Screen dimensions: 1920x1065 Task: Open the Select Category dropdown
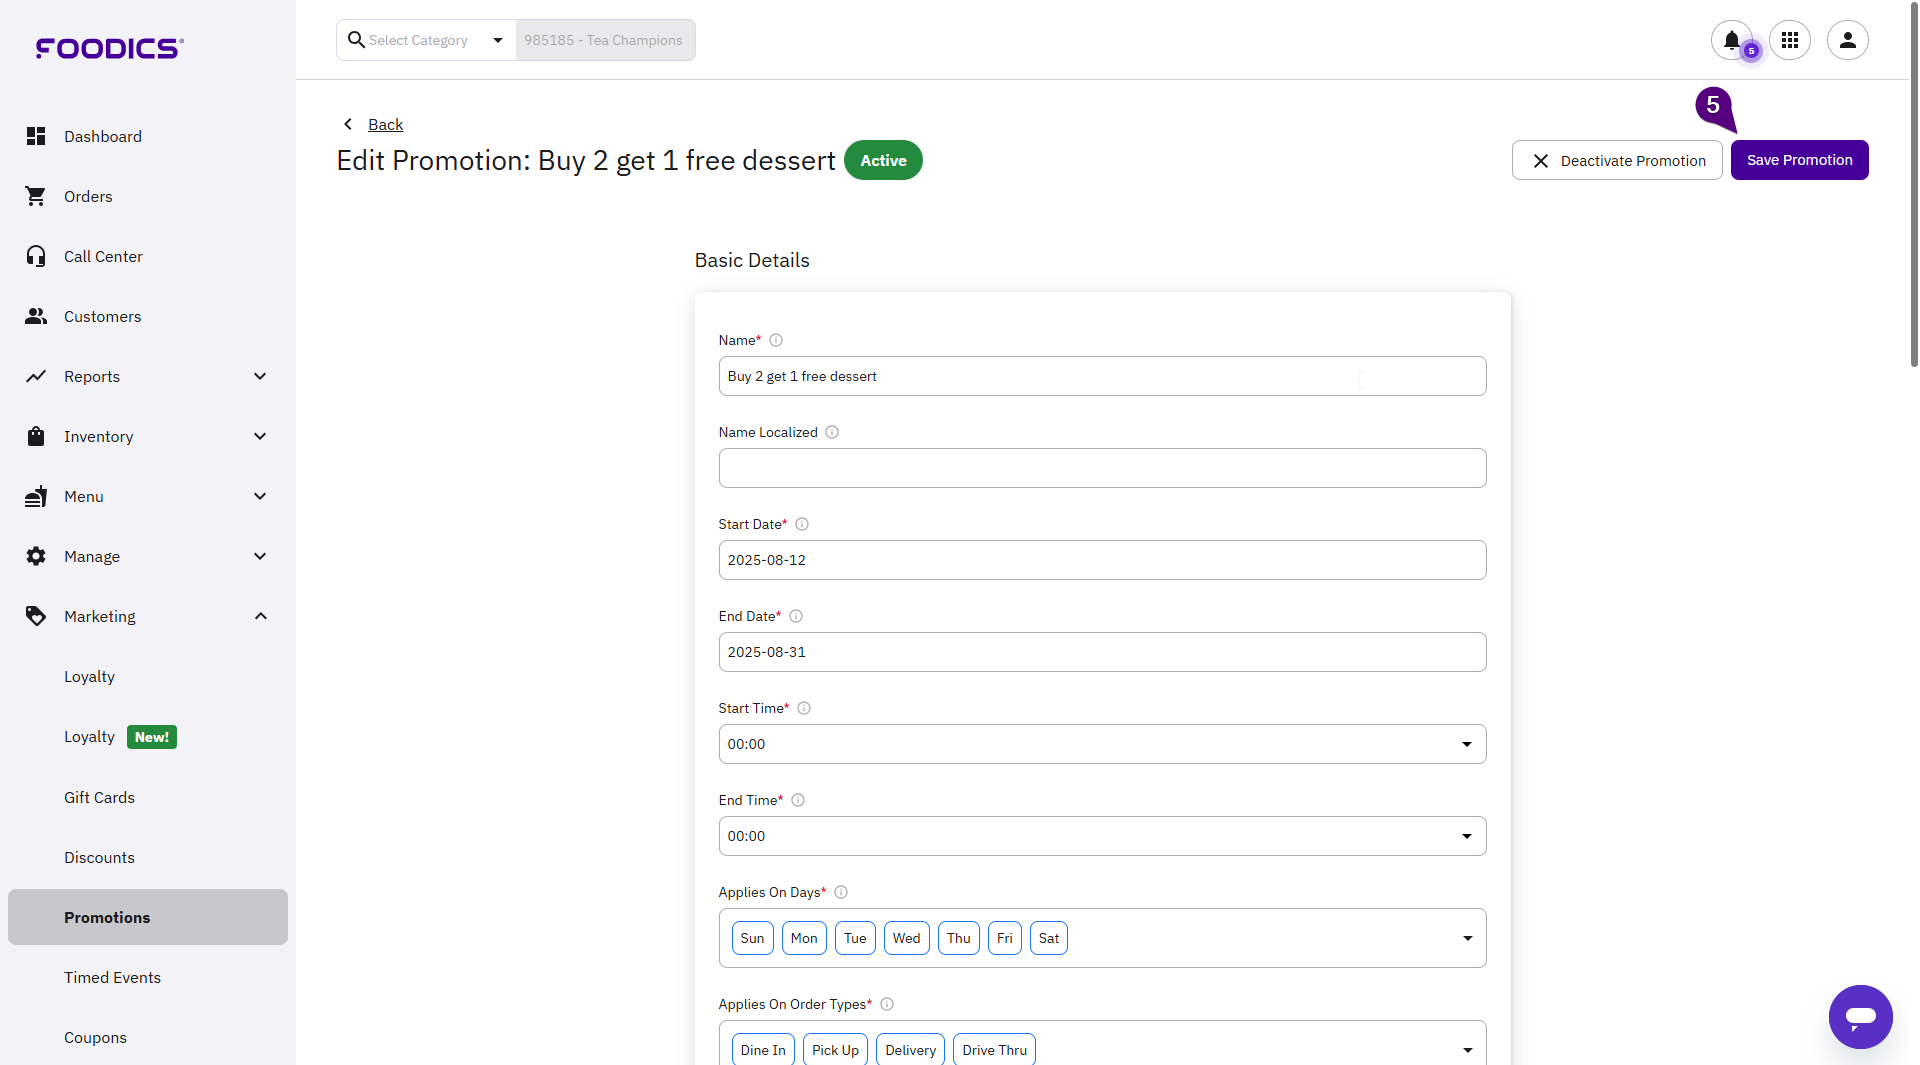[x=427, y=40]
